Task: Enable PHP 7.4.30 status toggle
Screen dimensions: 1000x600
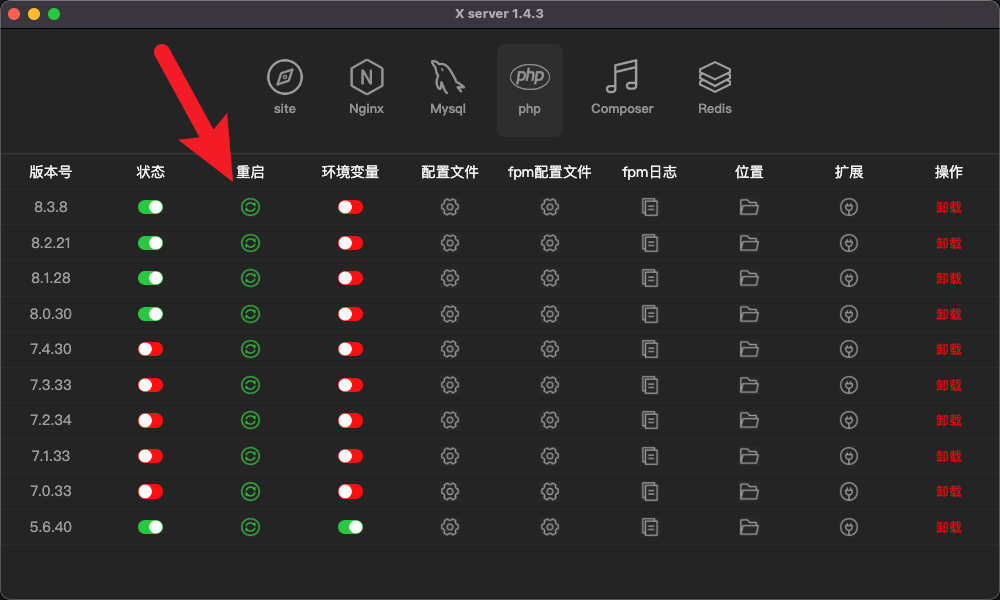Action: [151, 349]
